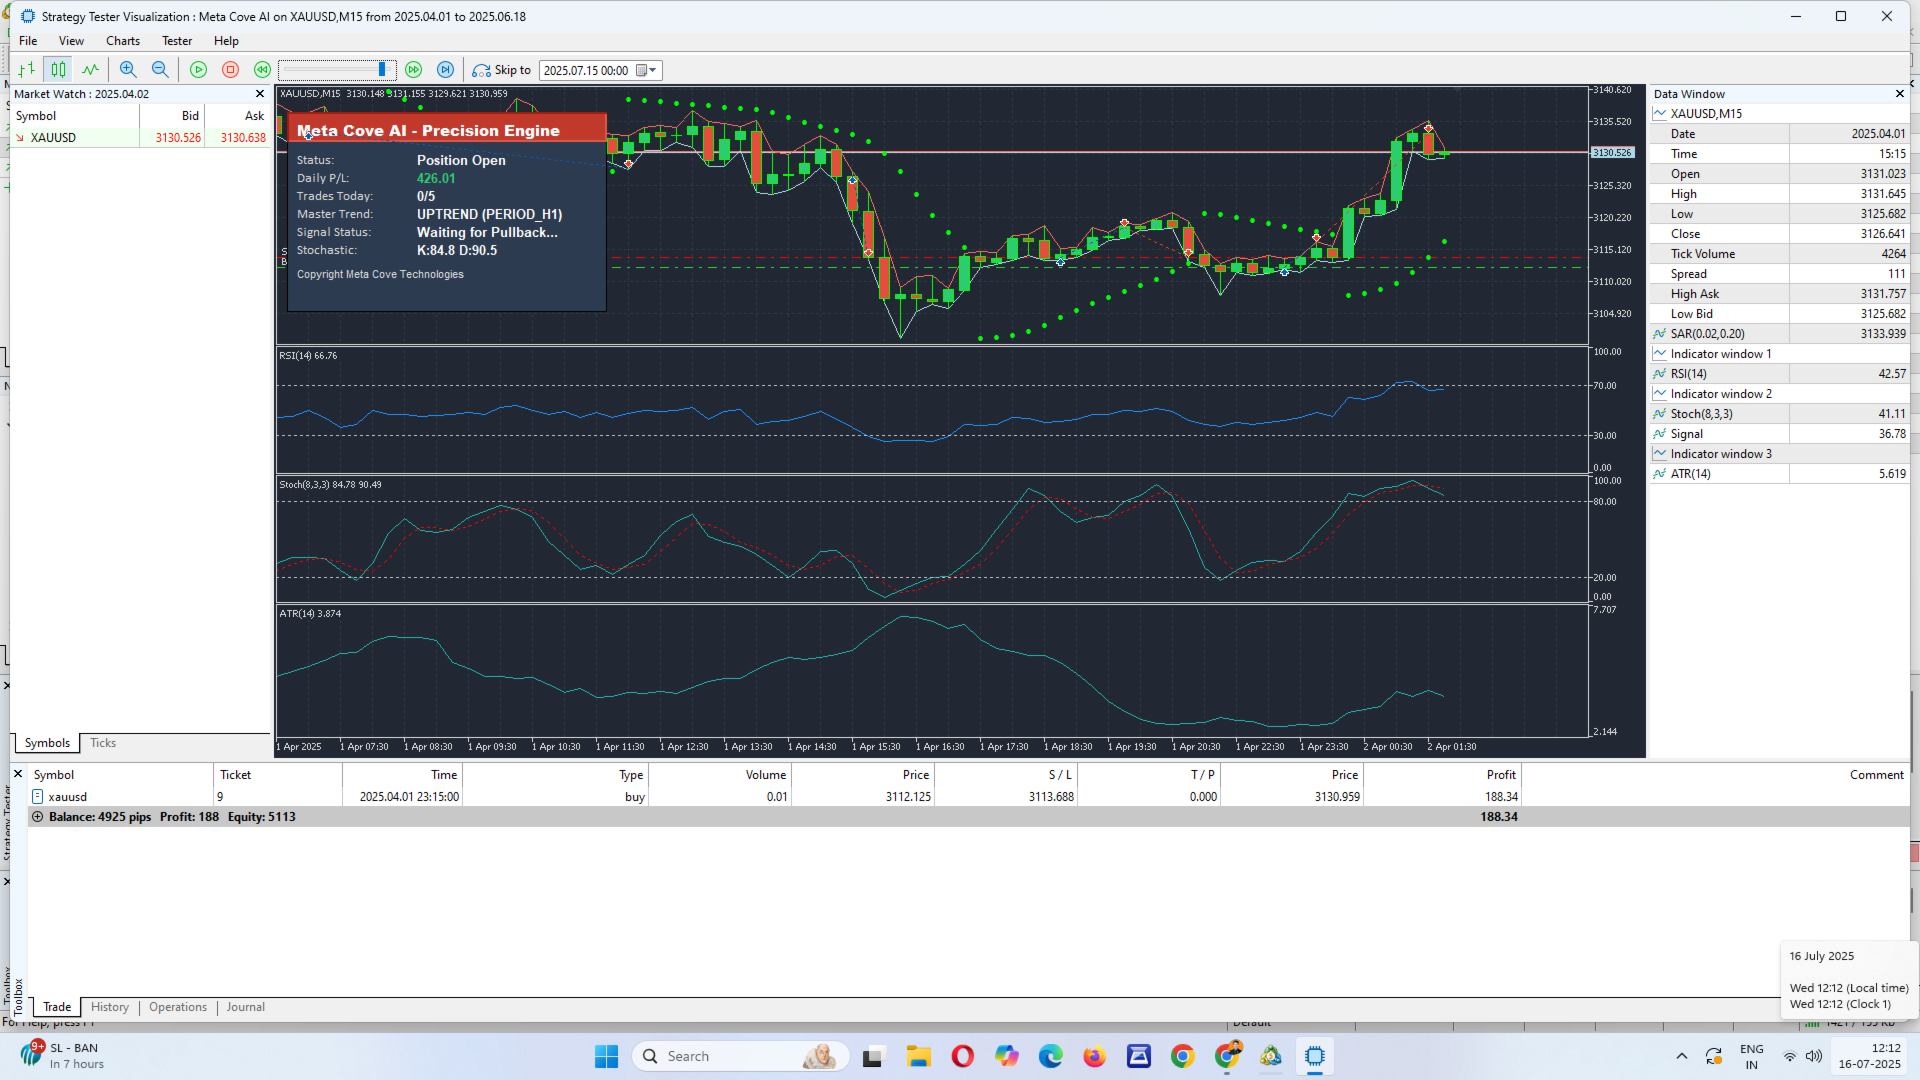Expand the Balance summary row
This screenshot has width=1920, height=1080.
(x=38, y=817)
